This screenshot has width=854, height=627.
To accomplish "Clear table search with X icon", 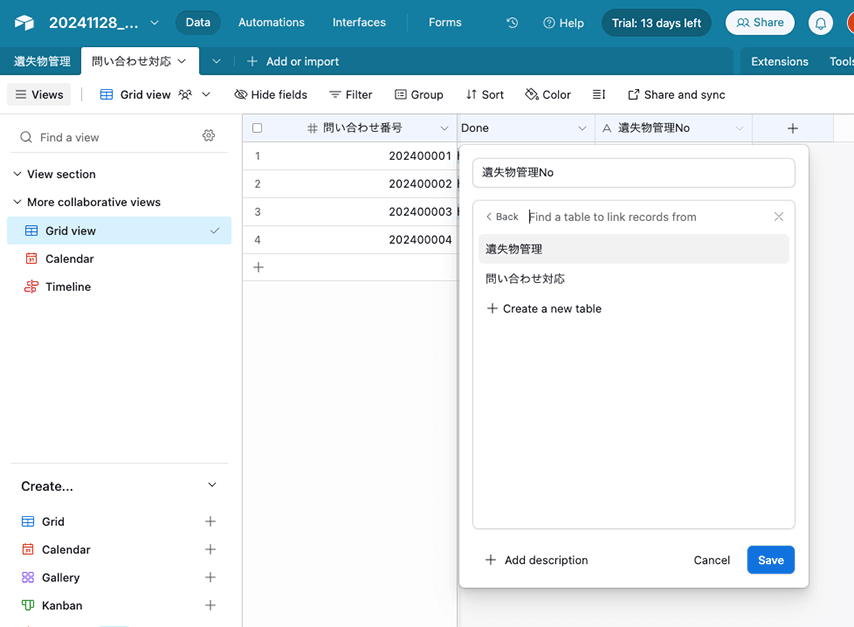I will pyautogui.click(x=778, y=217).
